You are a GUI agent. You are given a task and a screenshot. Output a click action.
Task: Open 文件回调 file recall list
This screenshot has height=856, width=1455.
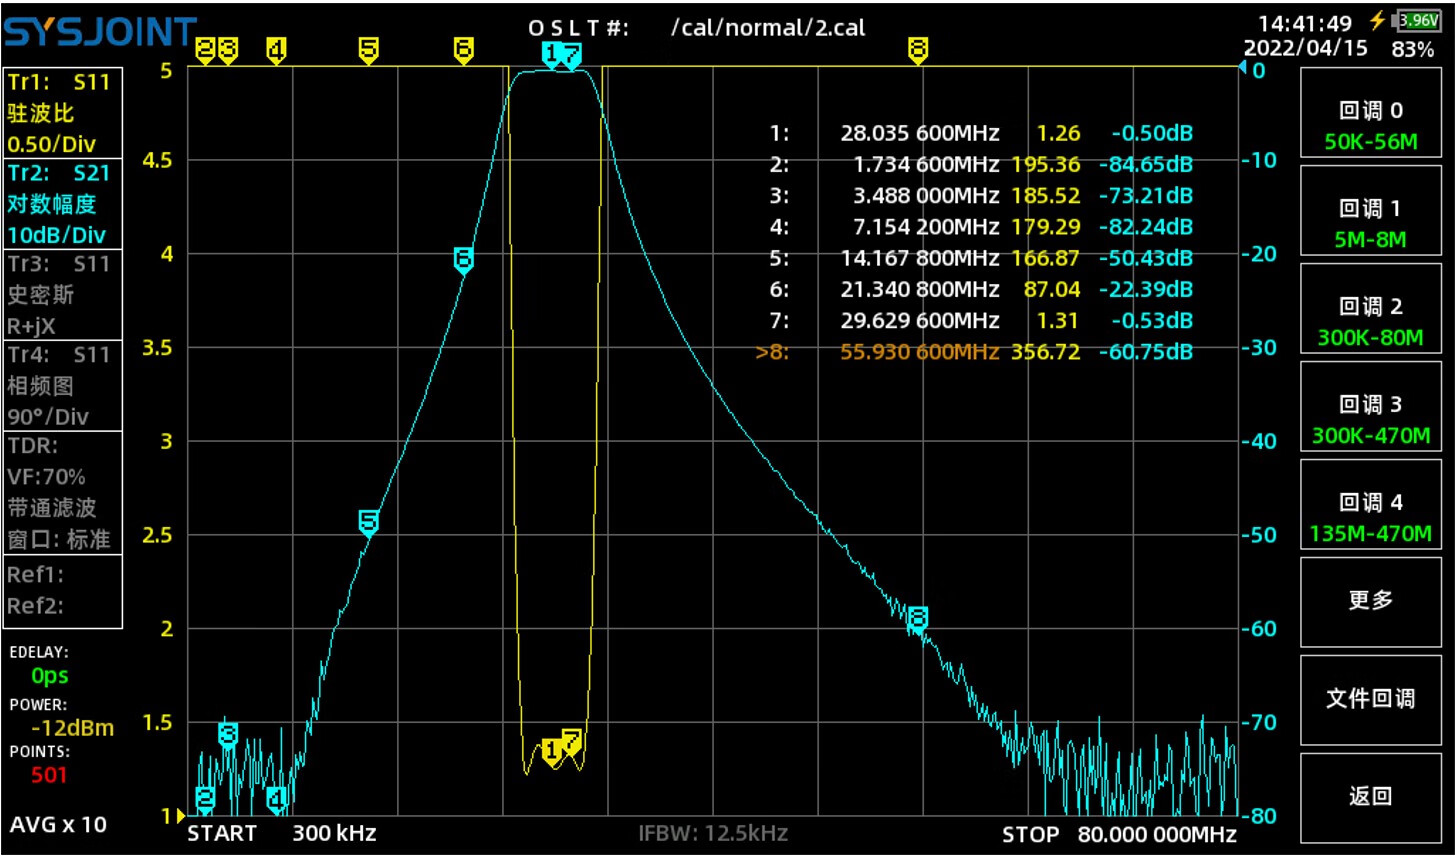(1369, 698)
